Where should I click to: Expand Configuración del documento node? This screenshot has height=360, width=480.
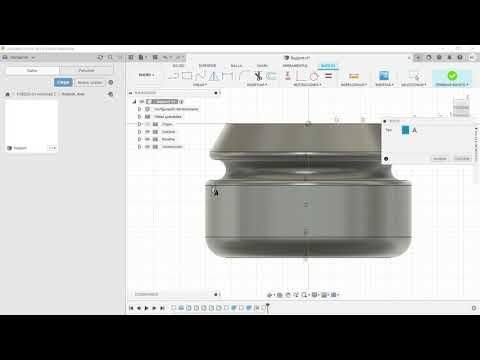[x=140, y=109]
